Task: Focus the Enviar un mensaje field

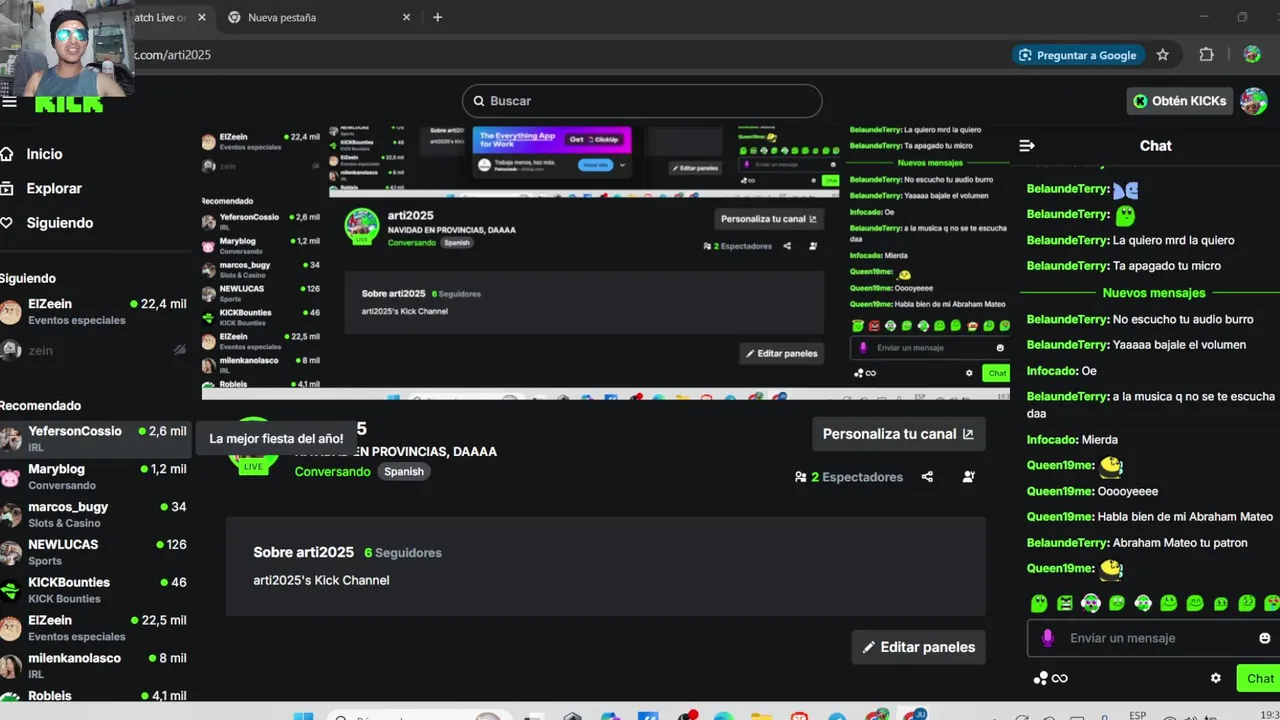Action: tap(1153, 638)
